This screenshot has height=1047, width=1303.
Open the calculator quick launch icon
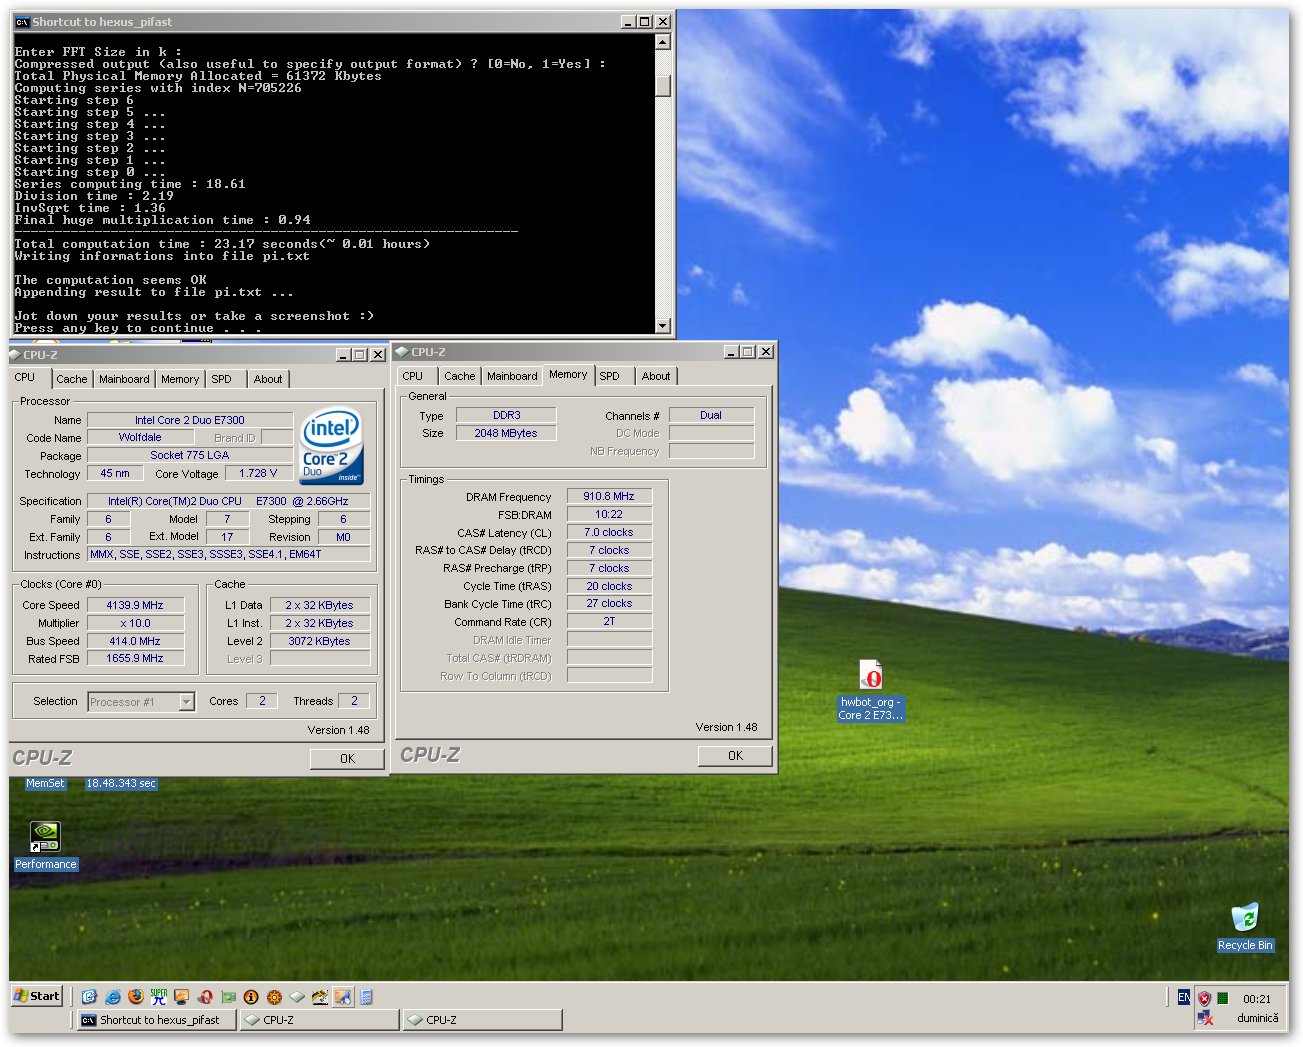[366, 996]
